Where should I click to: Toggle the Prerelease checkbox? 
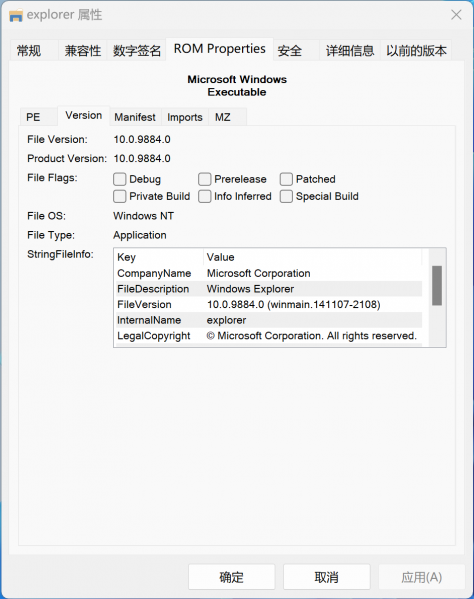(x=204, y=179)
